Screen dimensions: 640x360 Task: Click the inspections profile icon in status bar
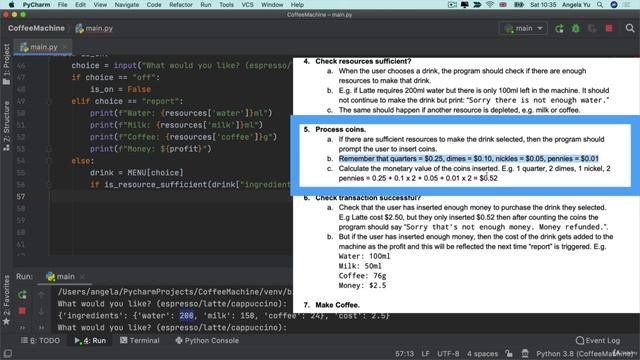525,353
